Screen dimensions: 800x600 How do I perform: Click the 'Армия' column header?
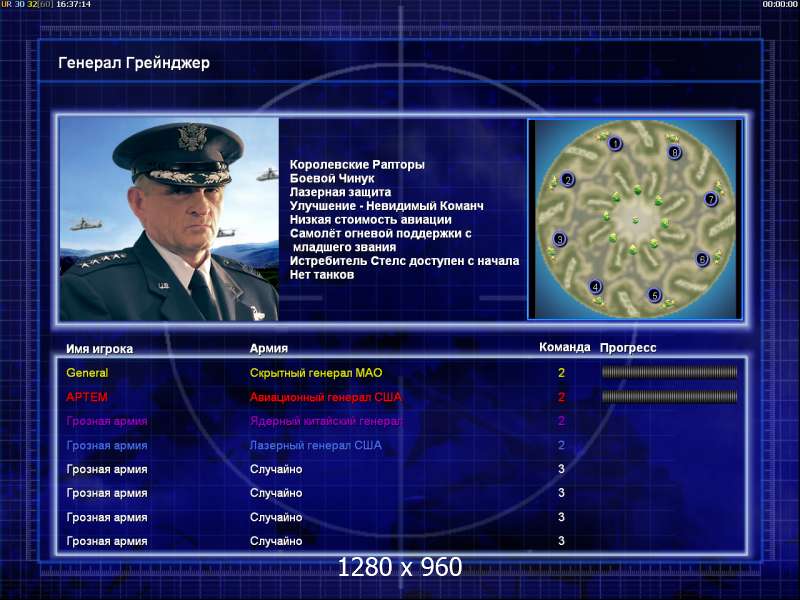click(269, 348)
